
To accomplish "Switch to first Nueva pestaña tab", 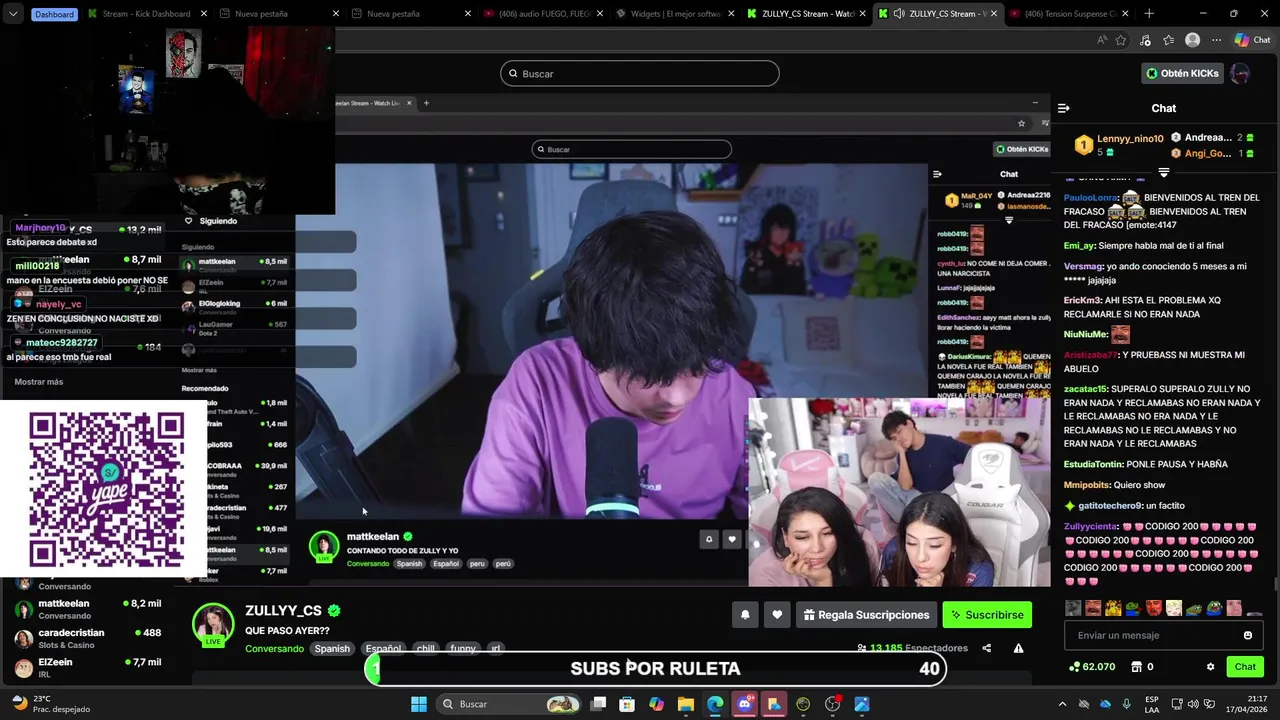I will point(271,14).
